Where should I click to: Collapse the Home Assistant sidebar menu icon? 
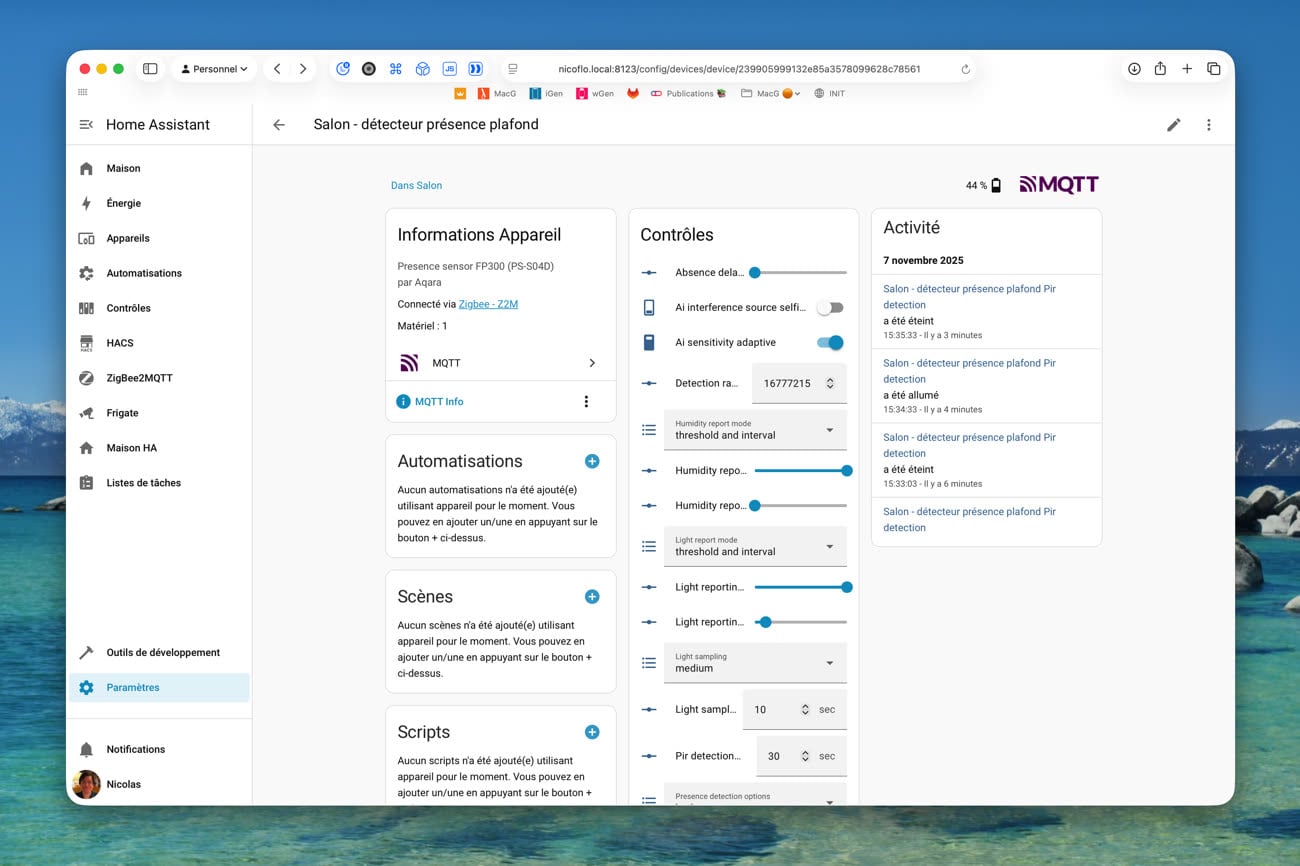(86, 125)
